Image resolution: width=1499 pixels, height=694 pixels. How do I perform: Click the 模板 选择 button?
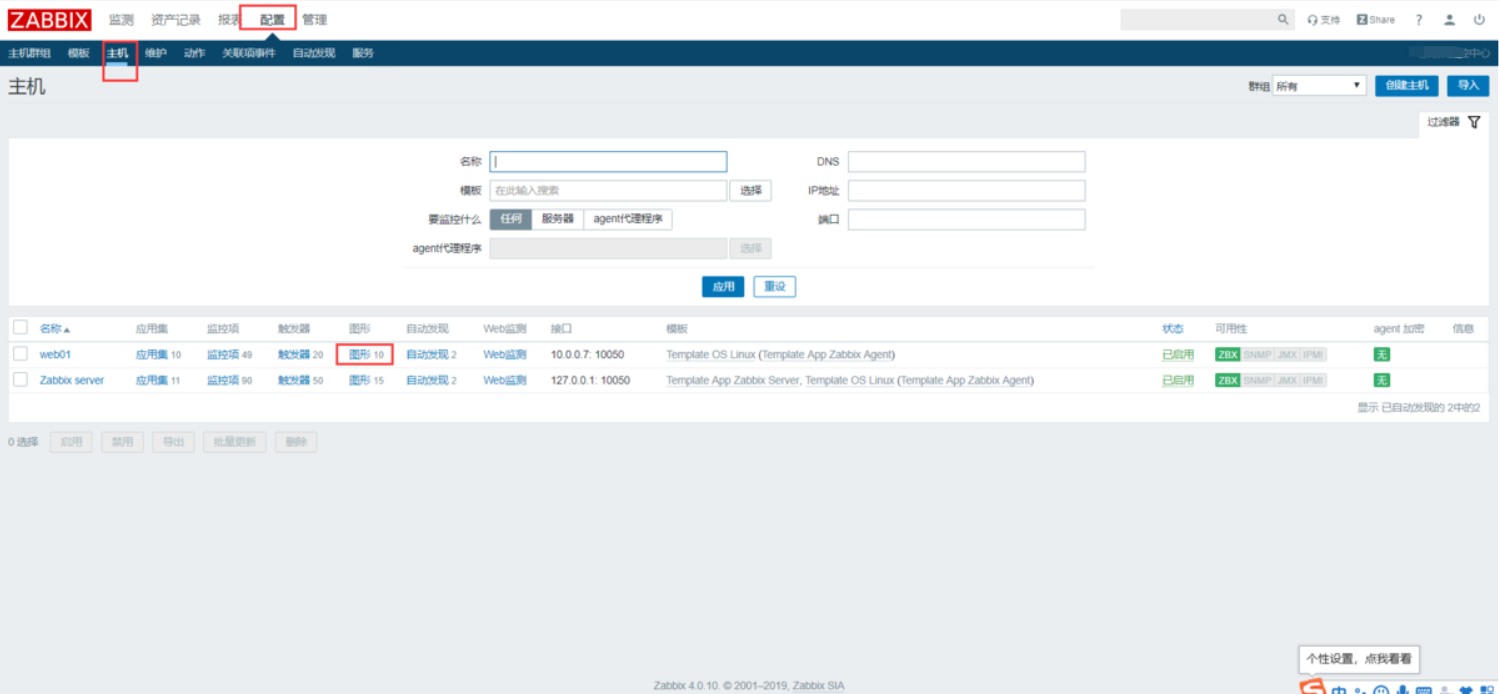pos(751,191)
